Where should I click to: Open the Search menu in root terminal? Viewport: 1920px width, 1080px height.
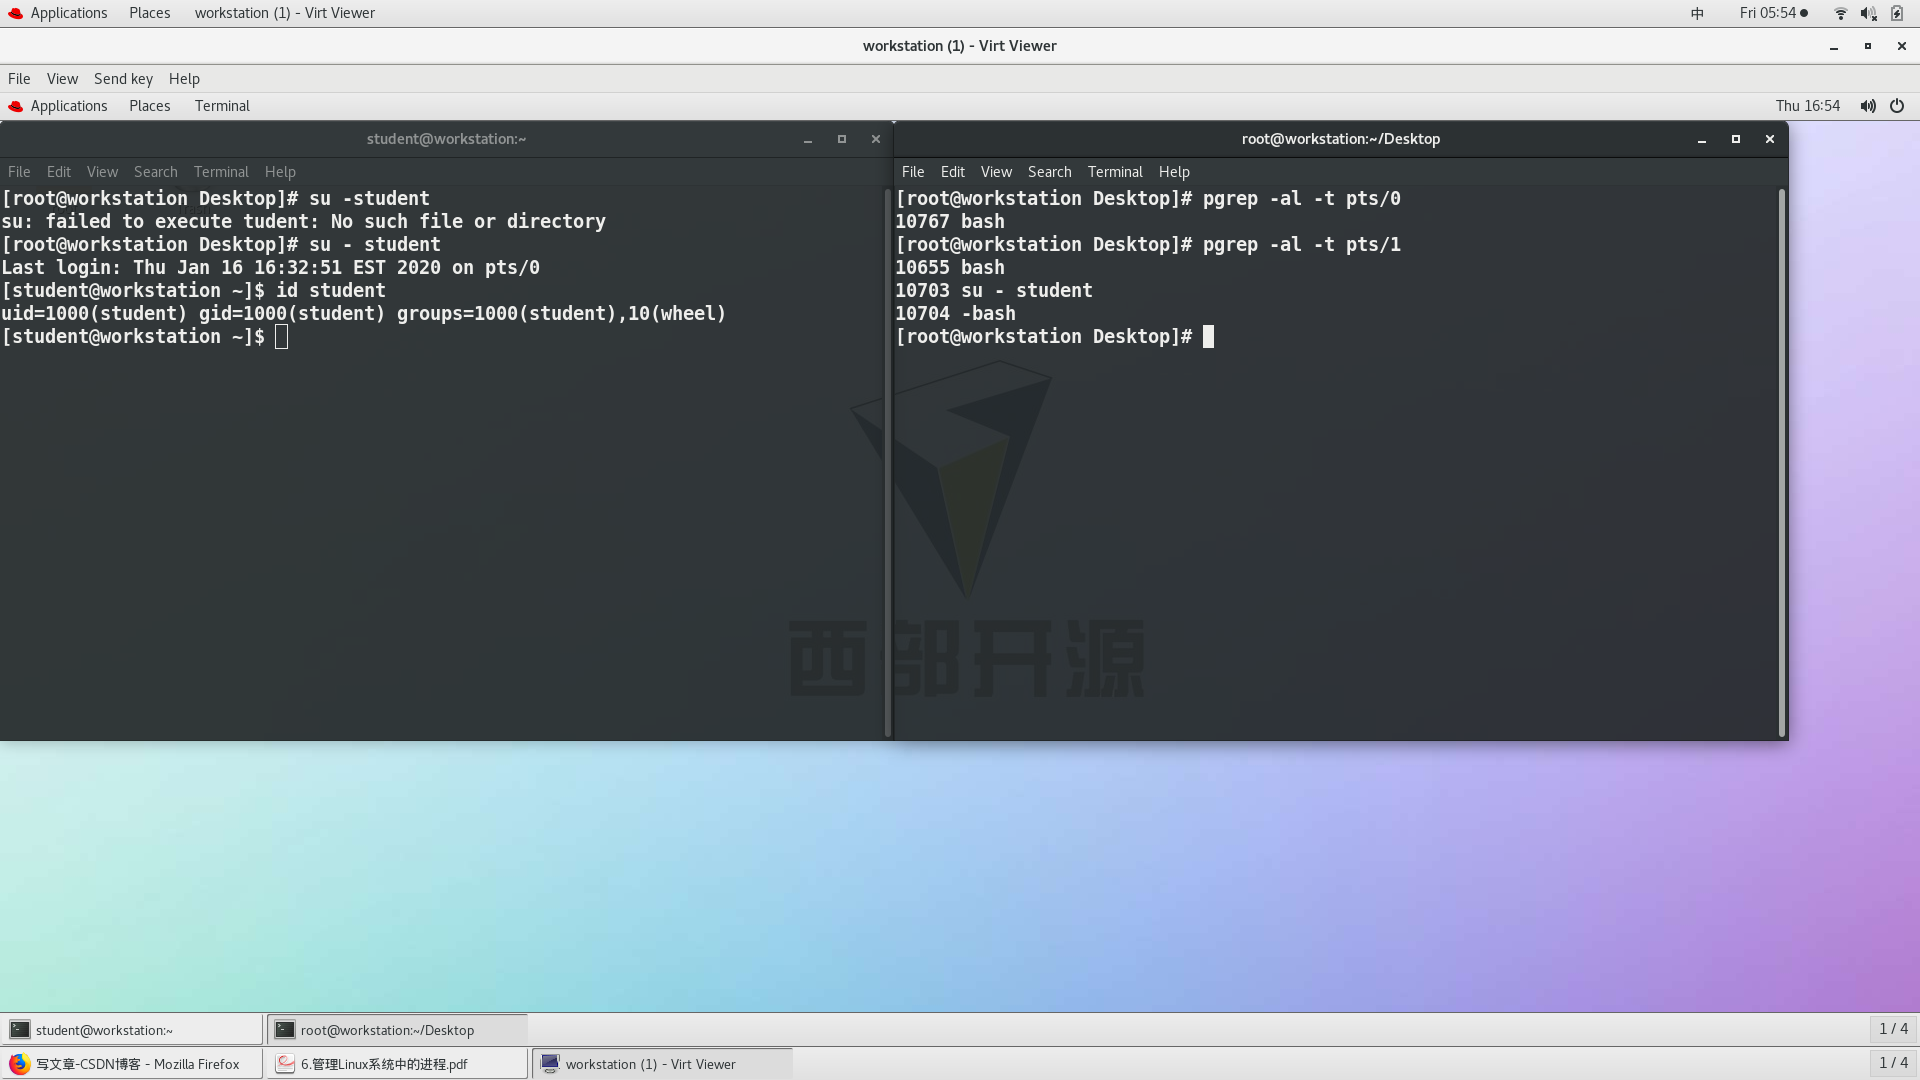[1049, 172]
